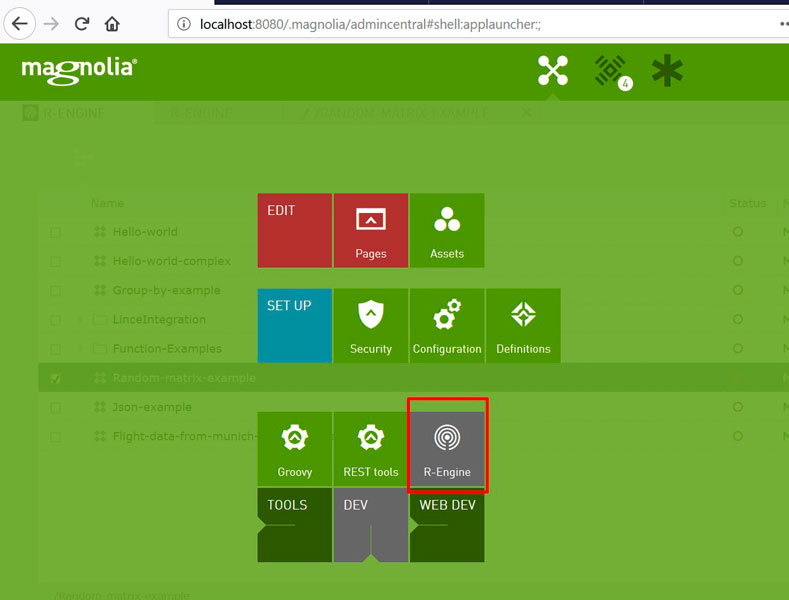
Task: Click the Name column header
Action: [x=108, y=203]
